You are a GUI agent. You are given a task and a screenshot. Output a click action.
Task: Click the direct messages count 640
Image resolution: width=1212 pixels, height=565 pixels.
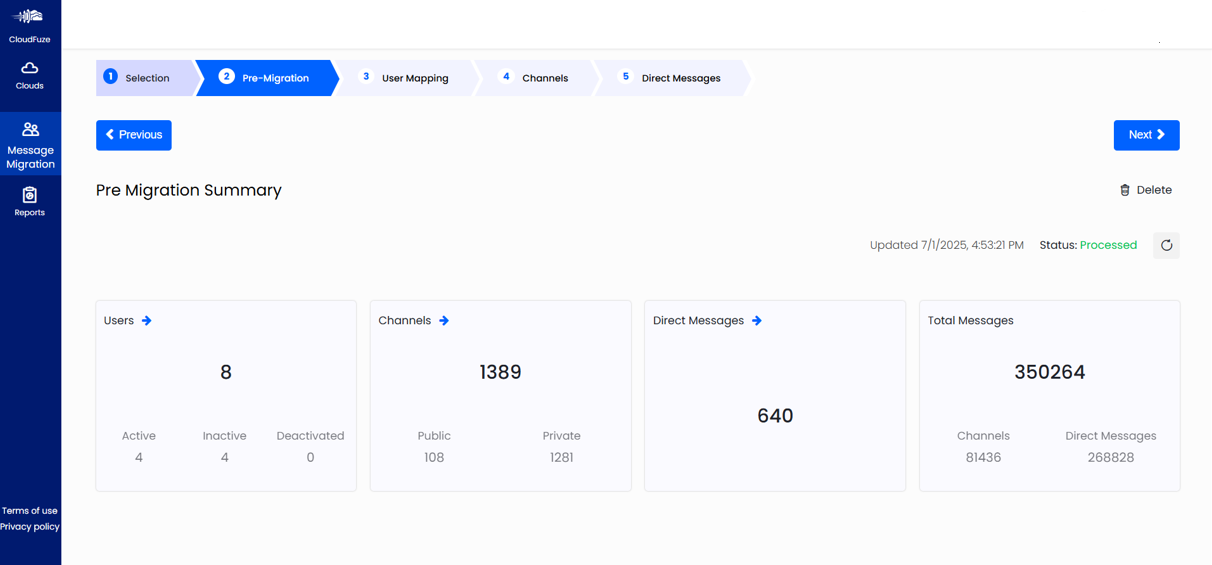pos(775,416)
